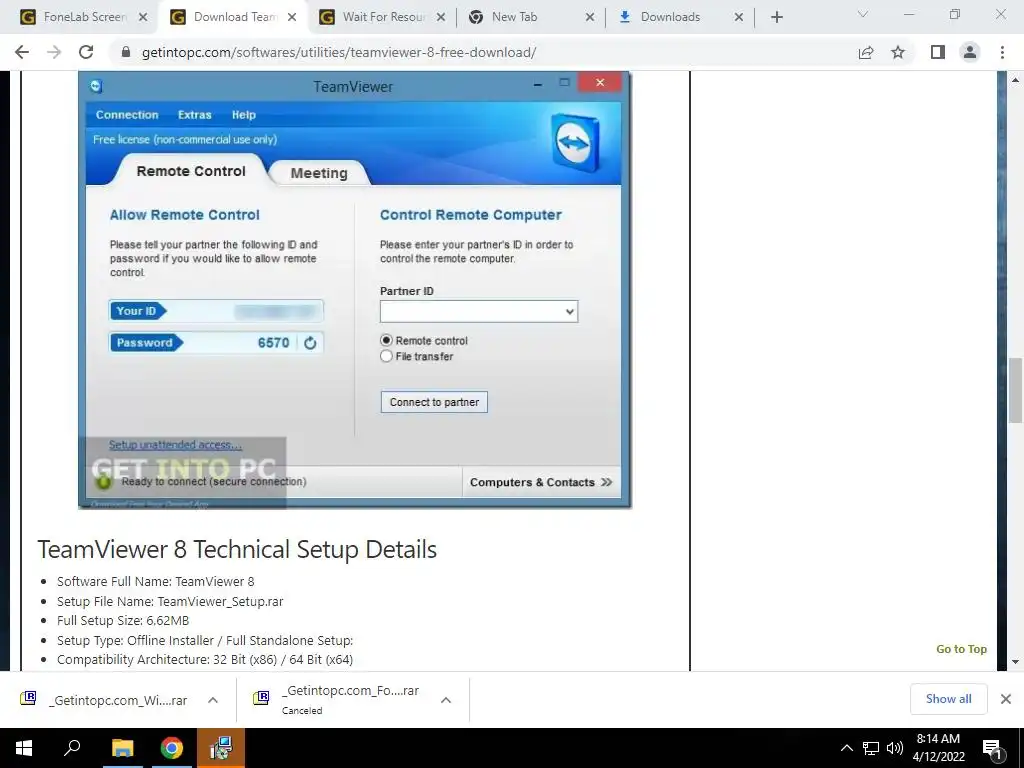Open the Windows Start menu

tap(24, 748)
